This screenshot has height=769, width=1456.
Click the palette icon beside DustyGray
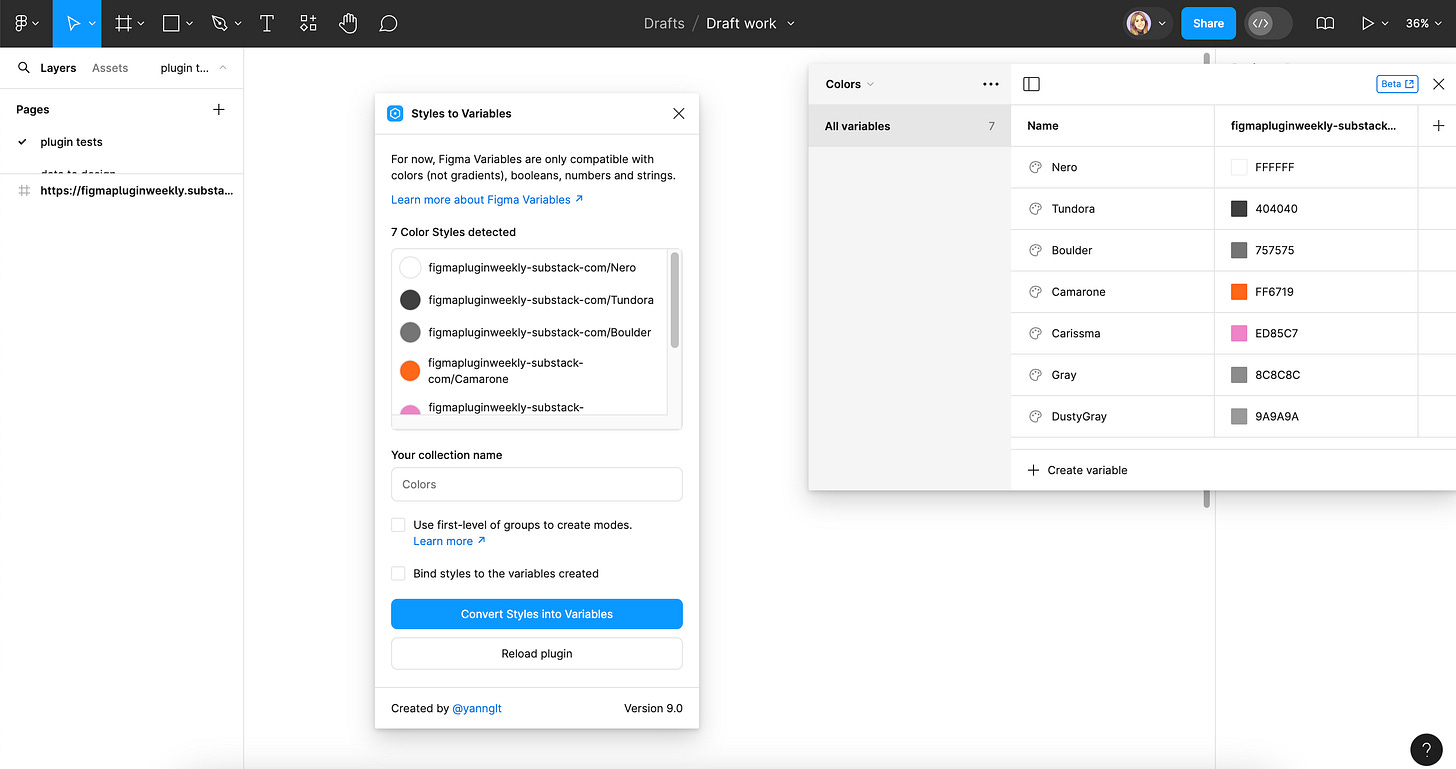click(x=1036, y=416)
